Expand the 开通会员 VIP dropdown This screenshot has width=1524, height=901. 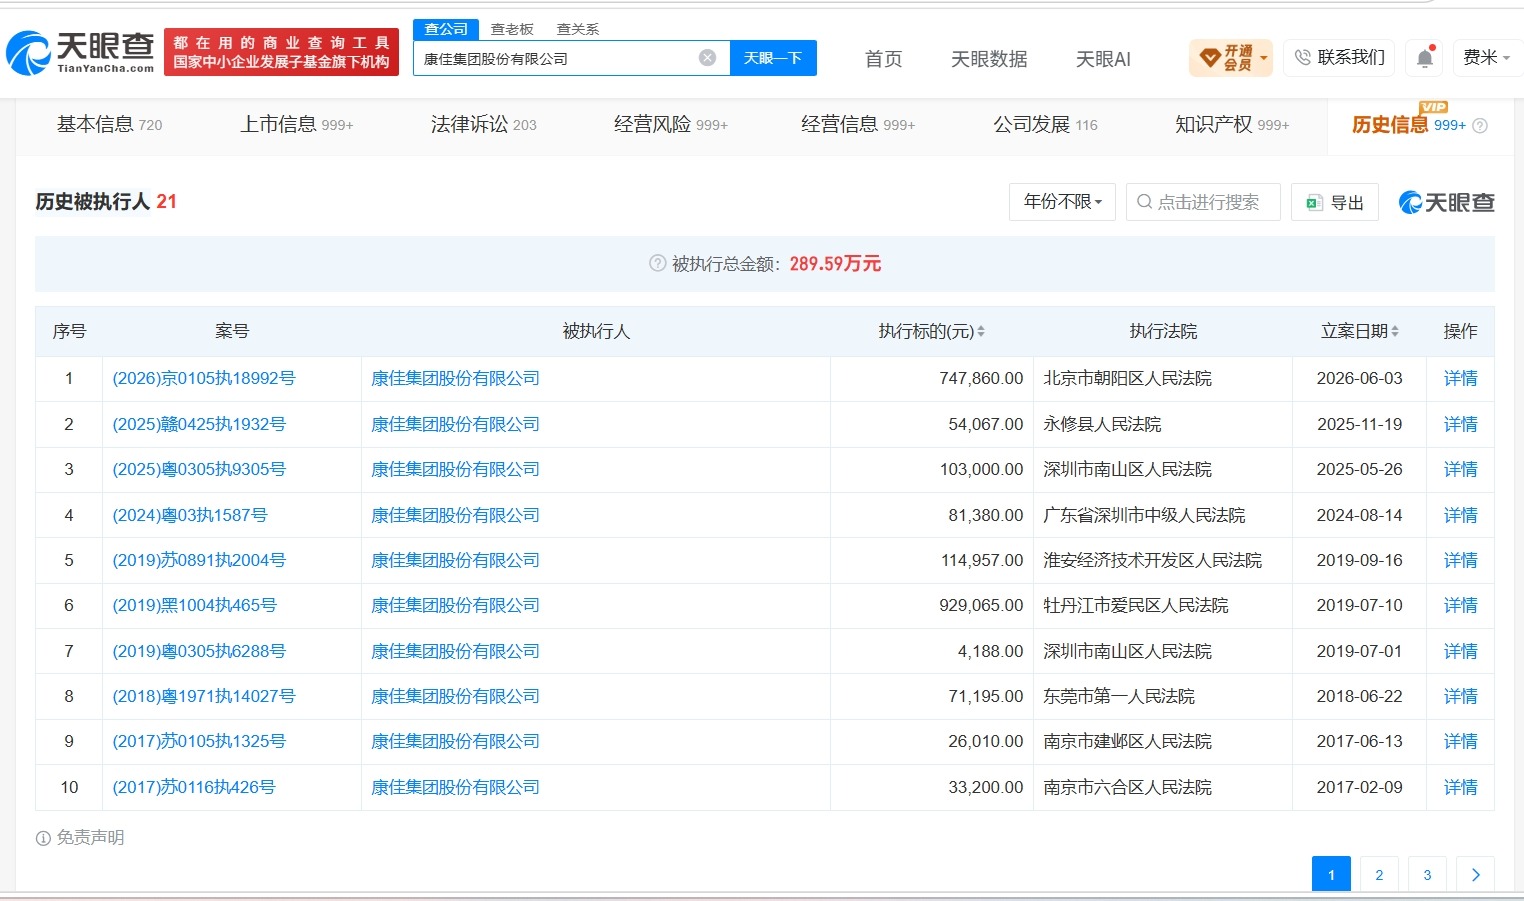pos(1231,58)
